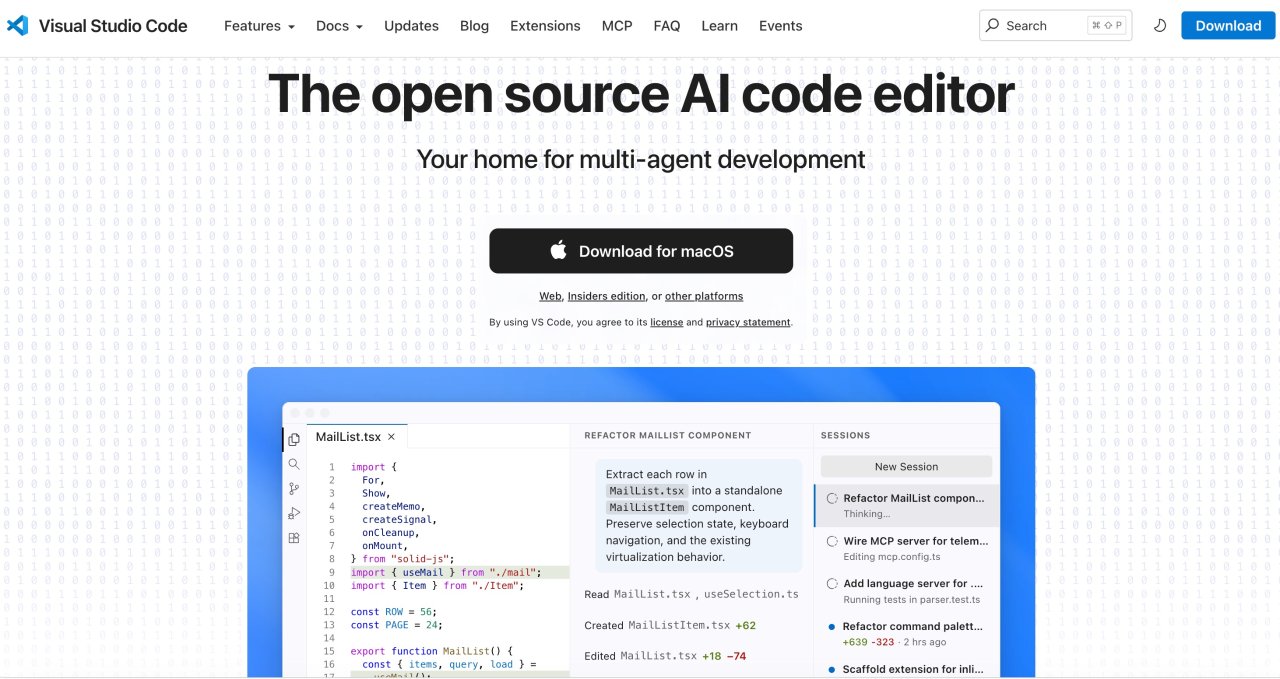1280x679 pixels.
Task: Open the other platforms link
Action: tap(704, 296)
